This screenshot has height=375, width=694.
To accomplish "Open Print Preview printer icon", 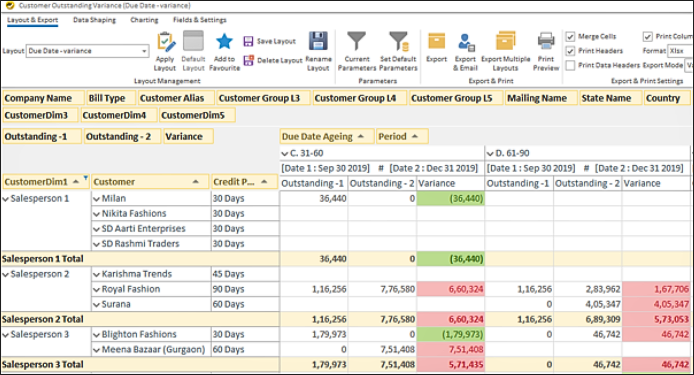I will click(546, 41).
